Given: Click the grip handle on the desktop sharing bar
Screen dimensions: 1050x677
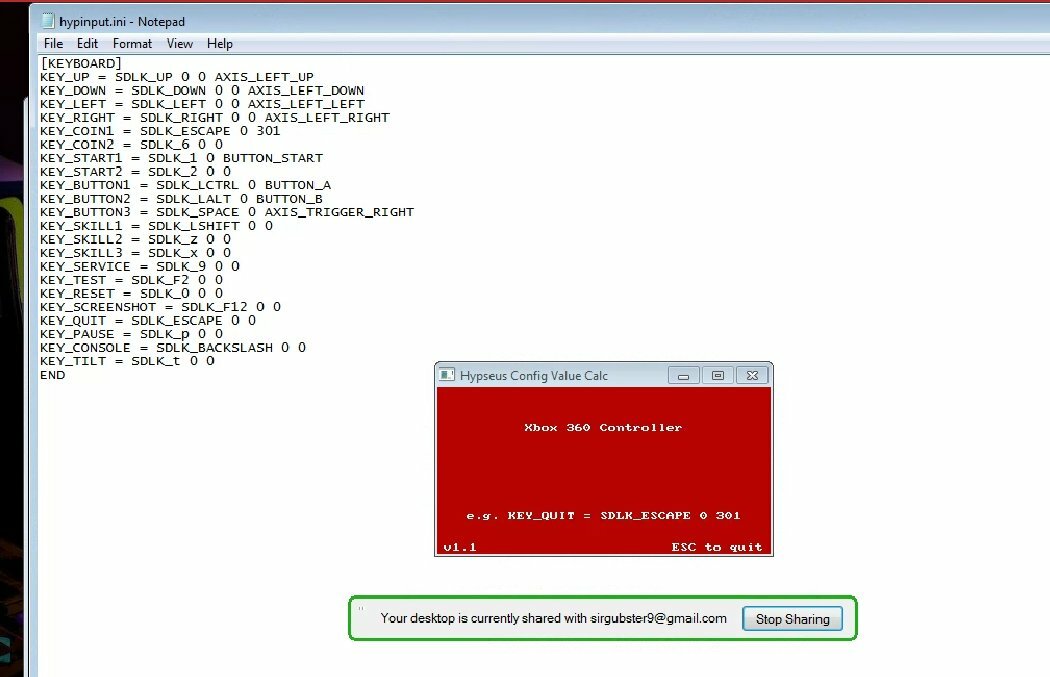Looking at the screenshot, I should click(x=361, y=608).
